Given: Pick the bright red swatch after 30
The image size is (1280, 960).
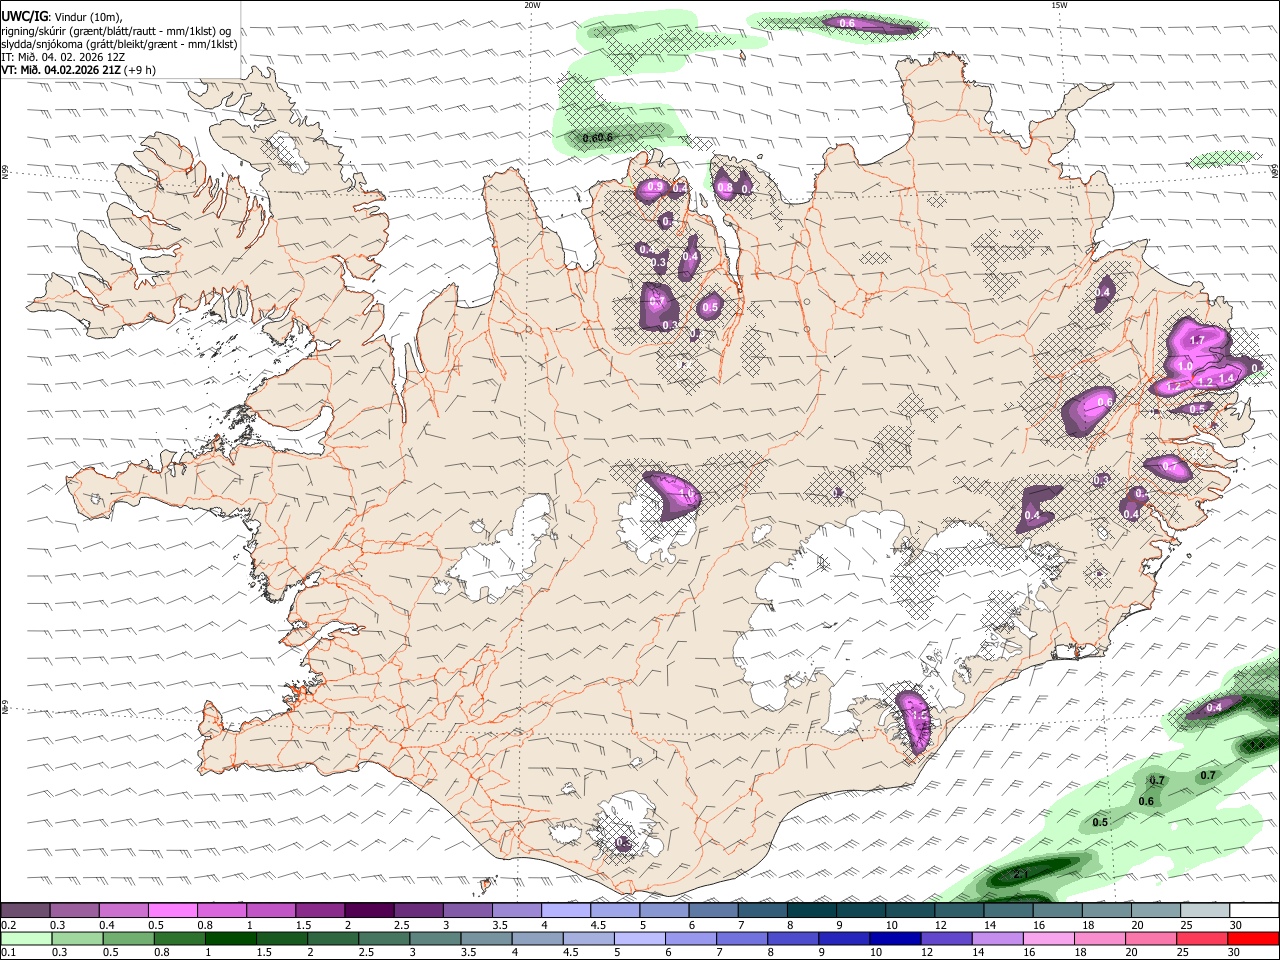Looking at the screenshot, I should (1253, 938).
